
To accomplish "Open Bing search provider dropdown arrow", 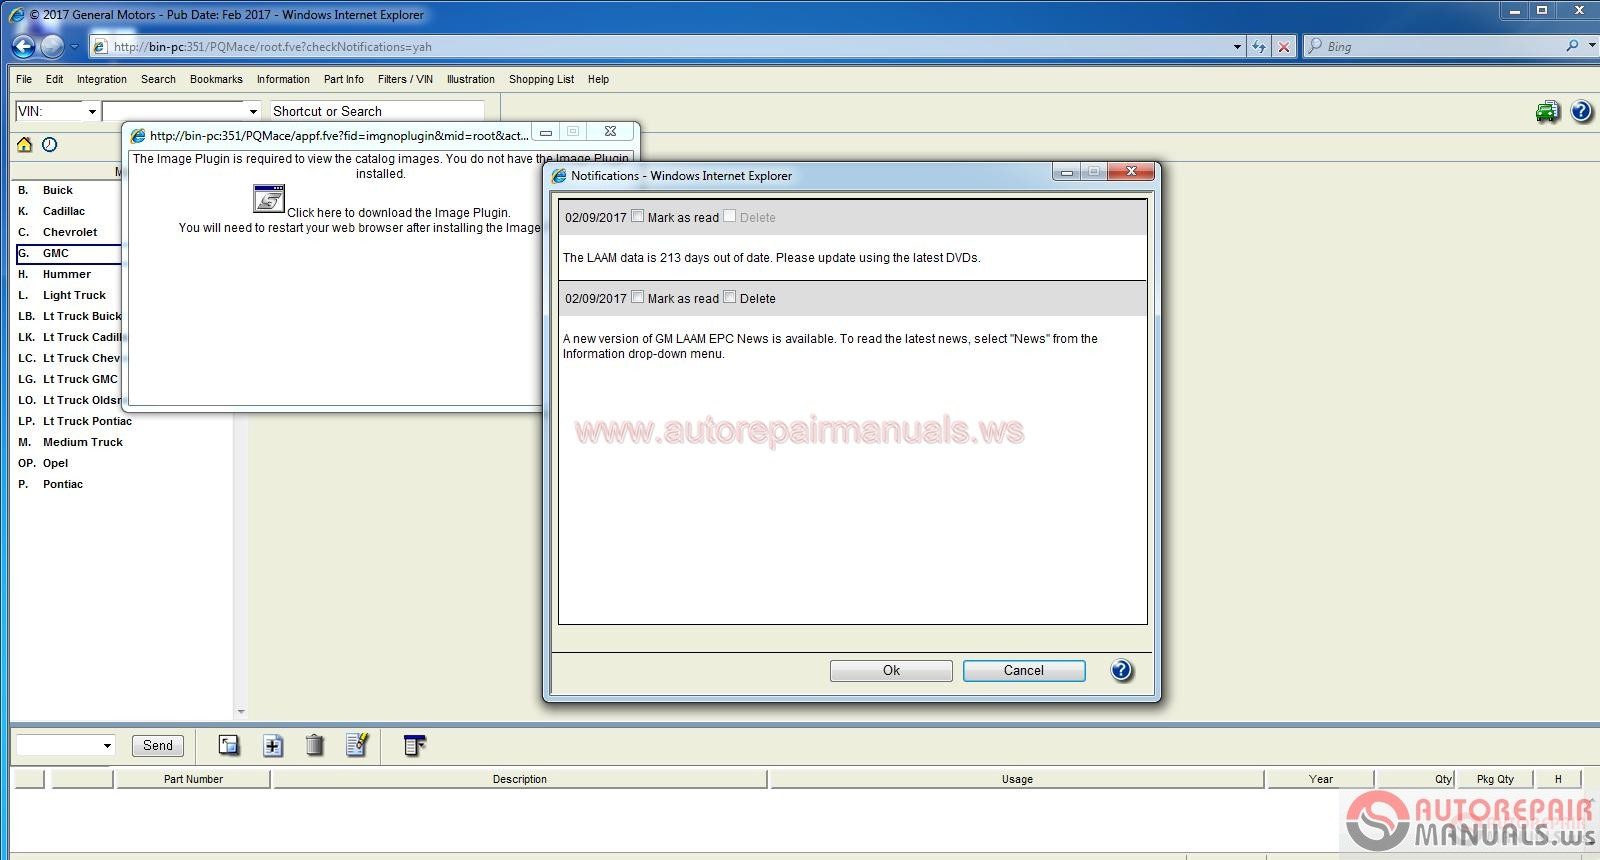I will click(1591, 46).
